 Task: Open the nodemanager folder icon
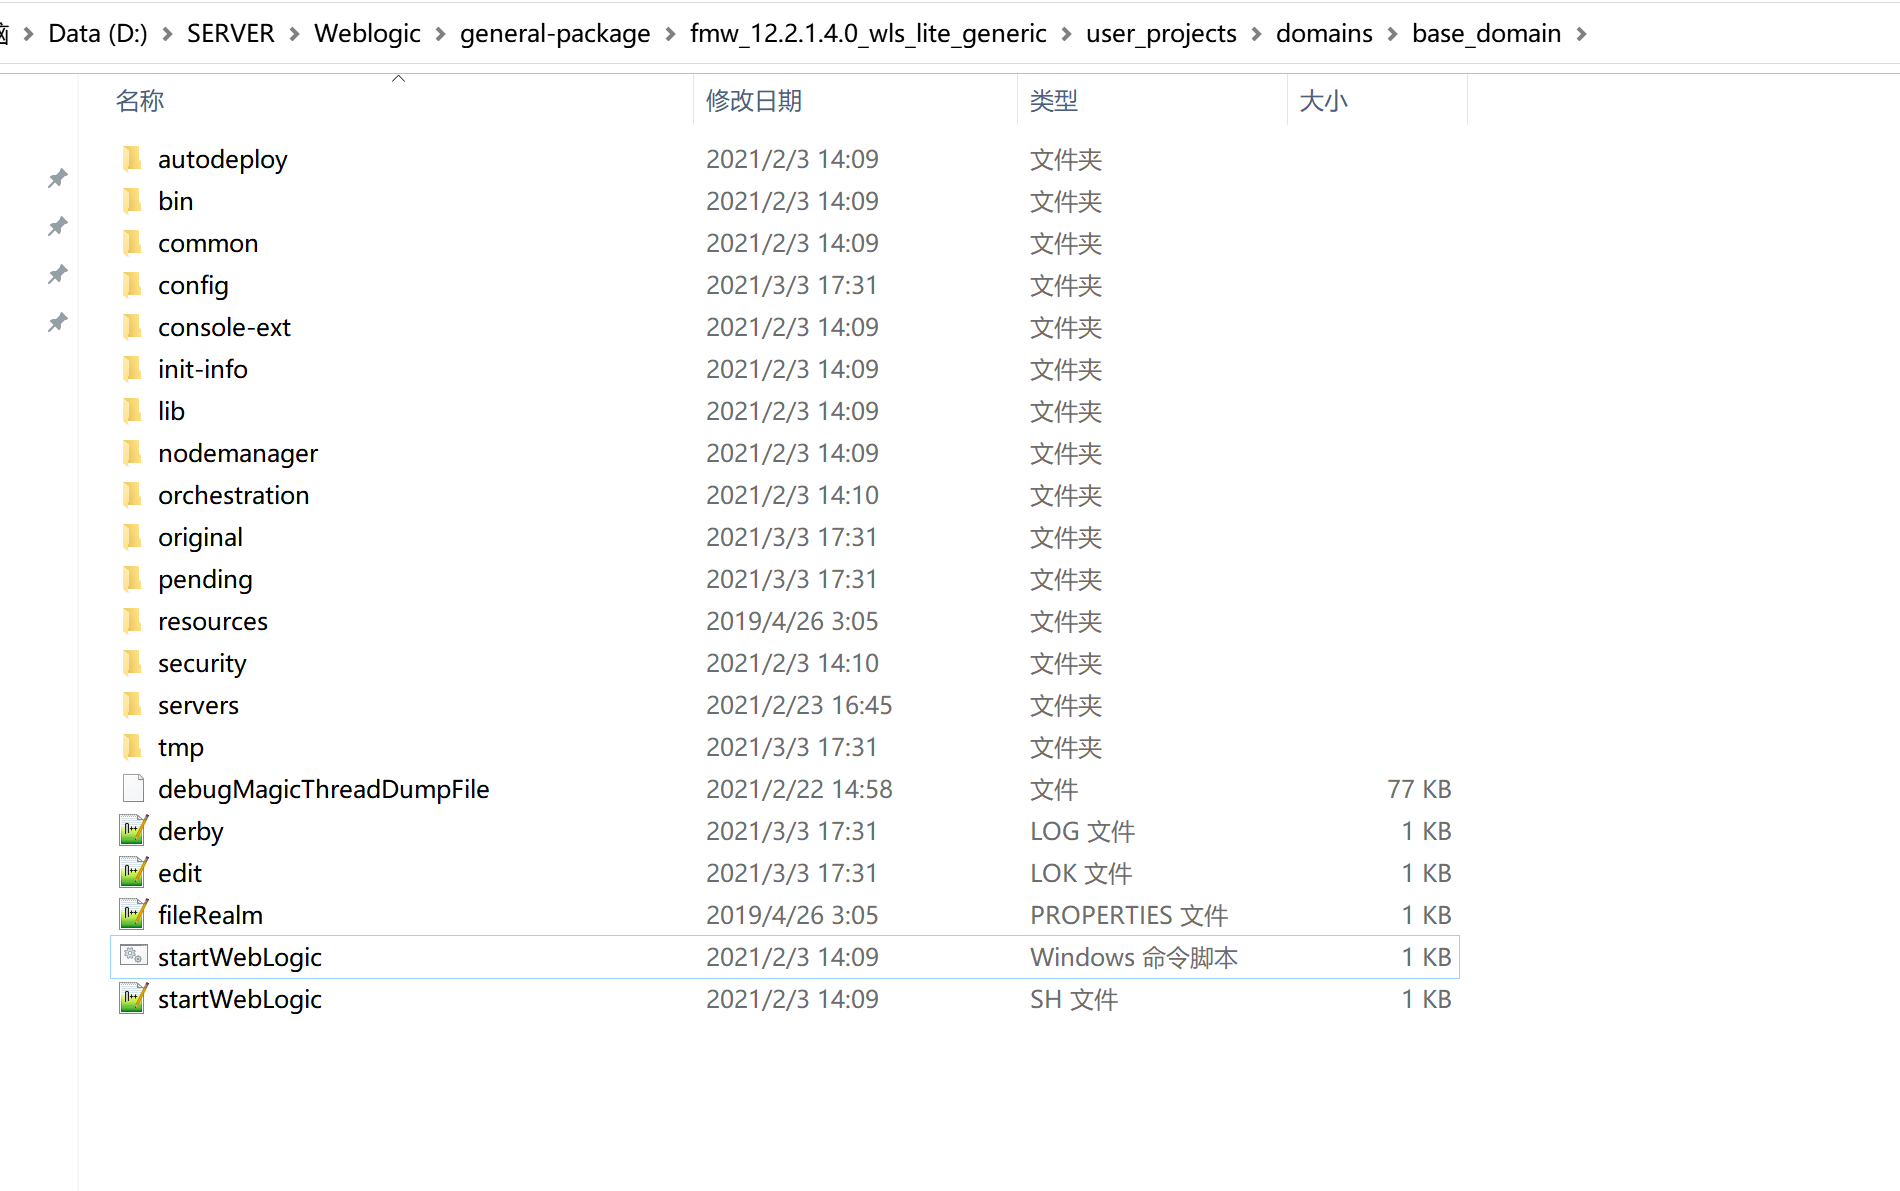click(x=133, y=452)
